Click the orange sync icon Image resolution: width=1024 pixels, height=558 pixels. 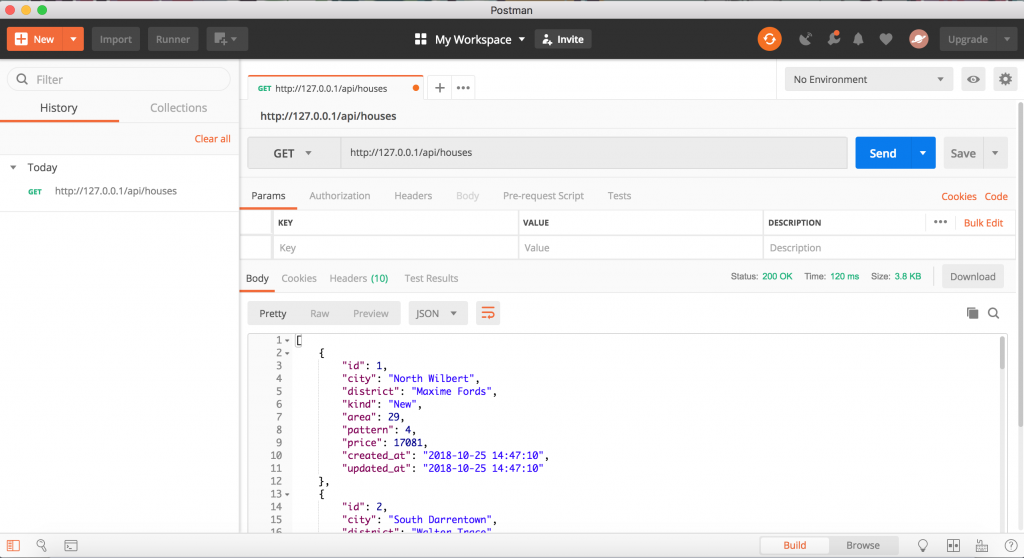(x=769, y=39)
